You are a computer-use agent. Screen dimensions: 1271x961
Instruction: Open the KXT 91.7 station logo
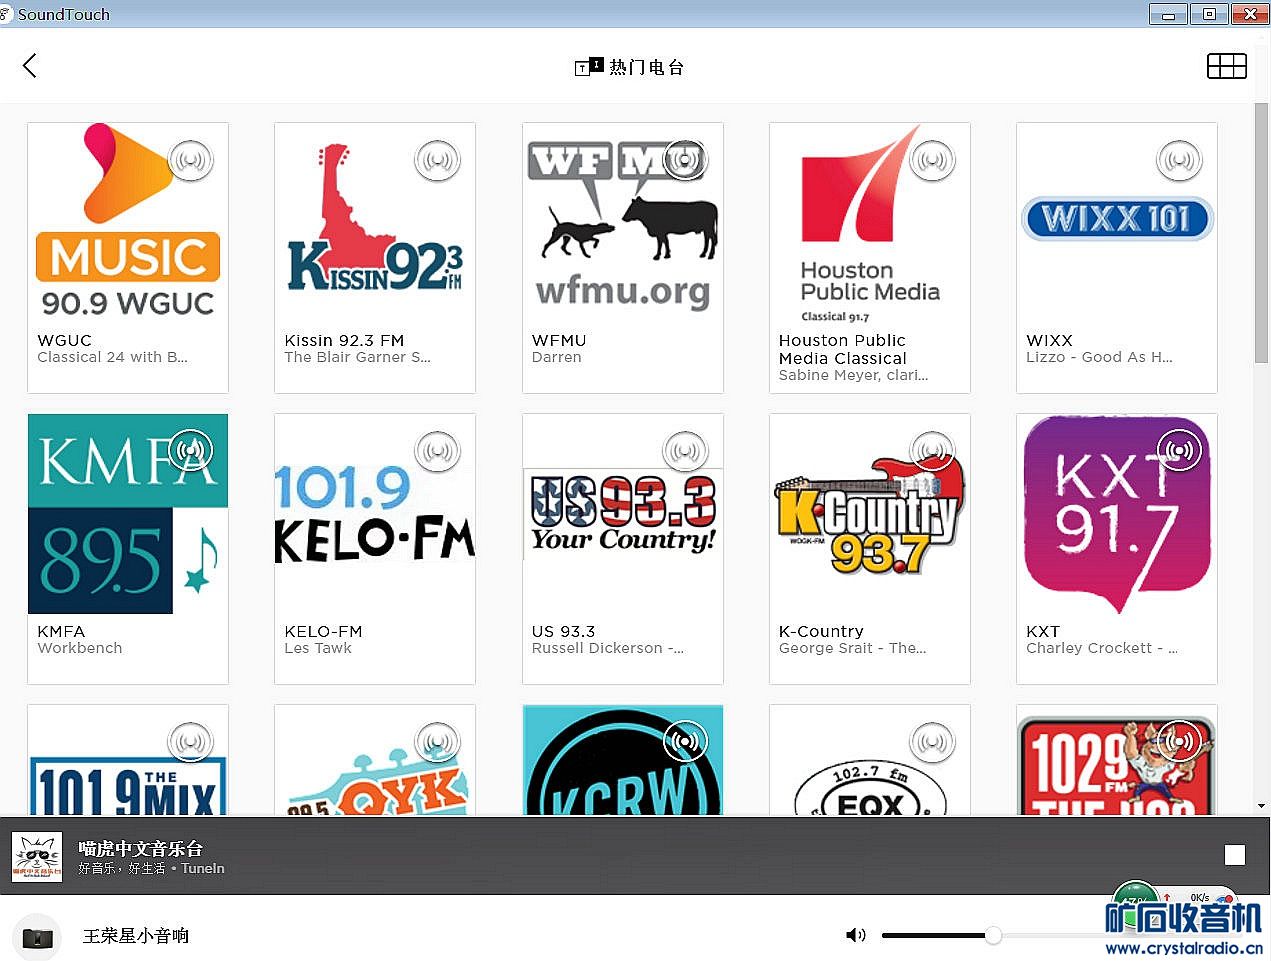pos(1117,514)
